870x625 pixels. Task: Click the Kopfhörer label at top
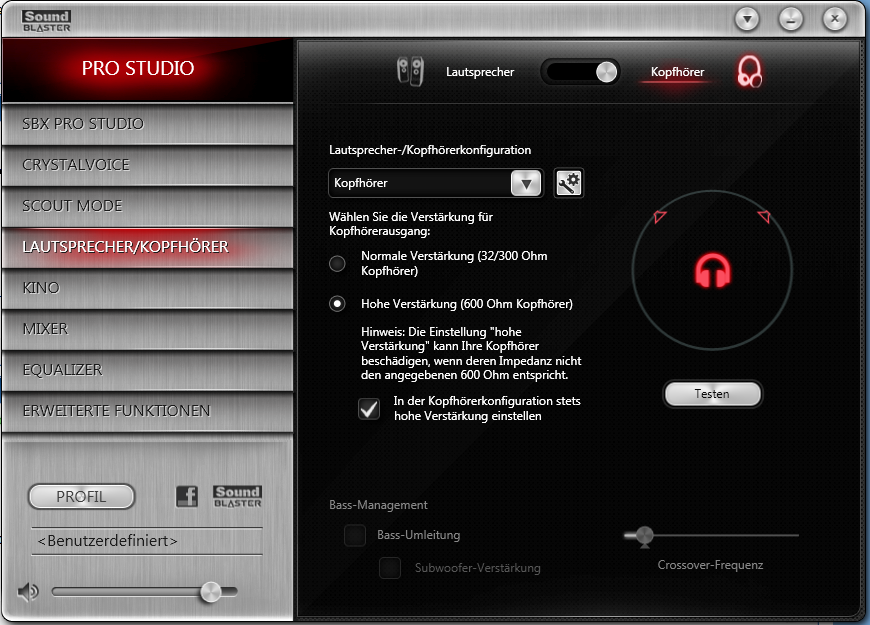(x=677, y=72)
